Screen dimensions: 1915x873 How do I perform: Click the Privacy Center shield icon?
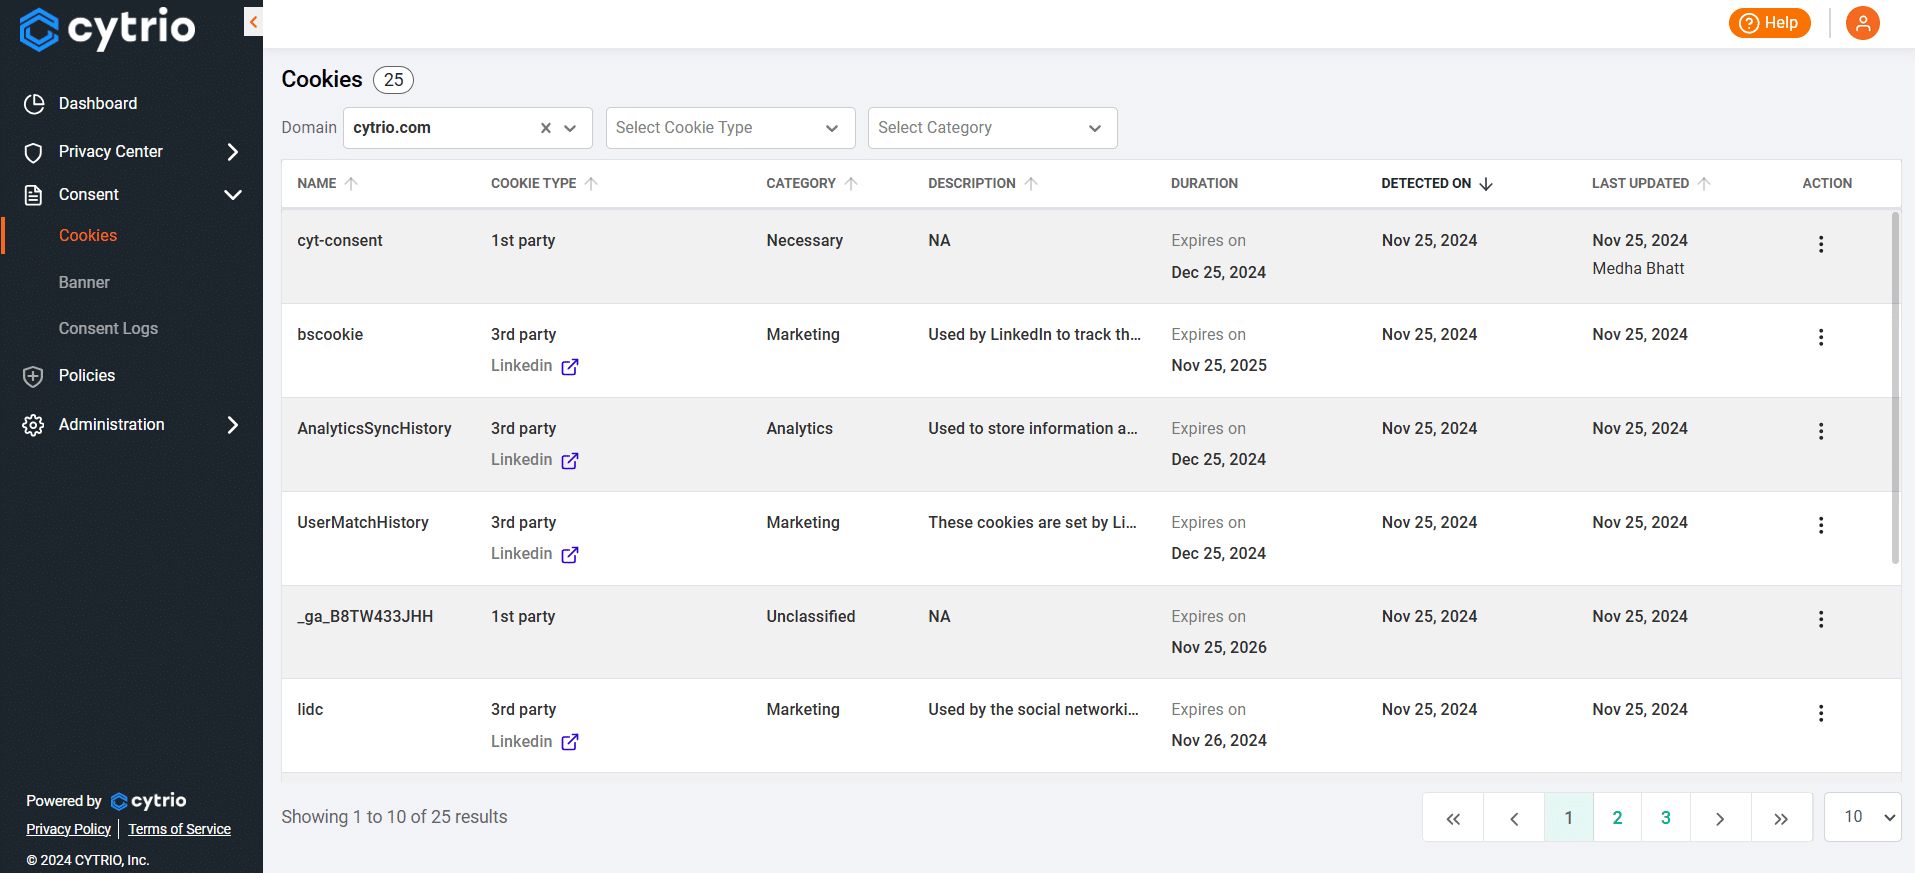(x=34, y=152)
